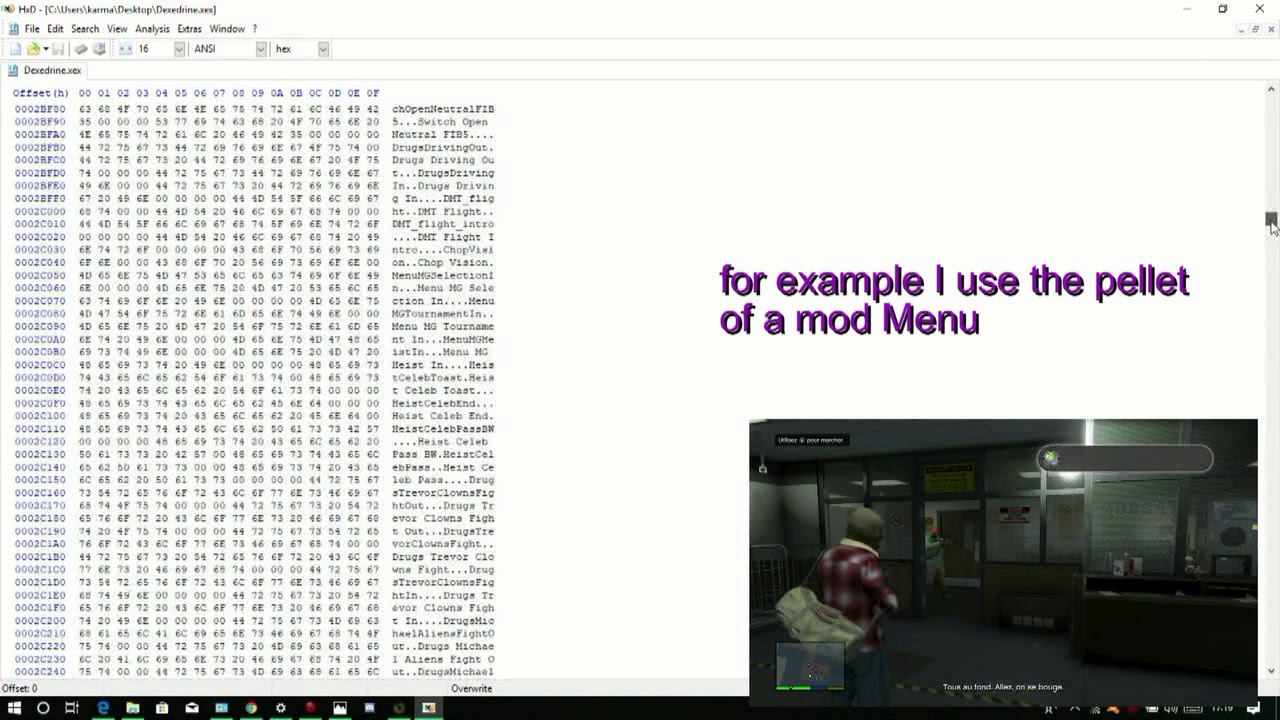Image resolution: width=1280 pixels, height=720 pixels.
Task: Click the Open RAM toolbar icon
Action: [82, 49]
